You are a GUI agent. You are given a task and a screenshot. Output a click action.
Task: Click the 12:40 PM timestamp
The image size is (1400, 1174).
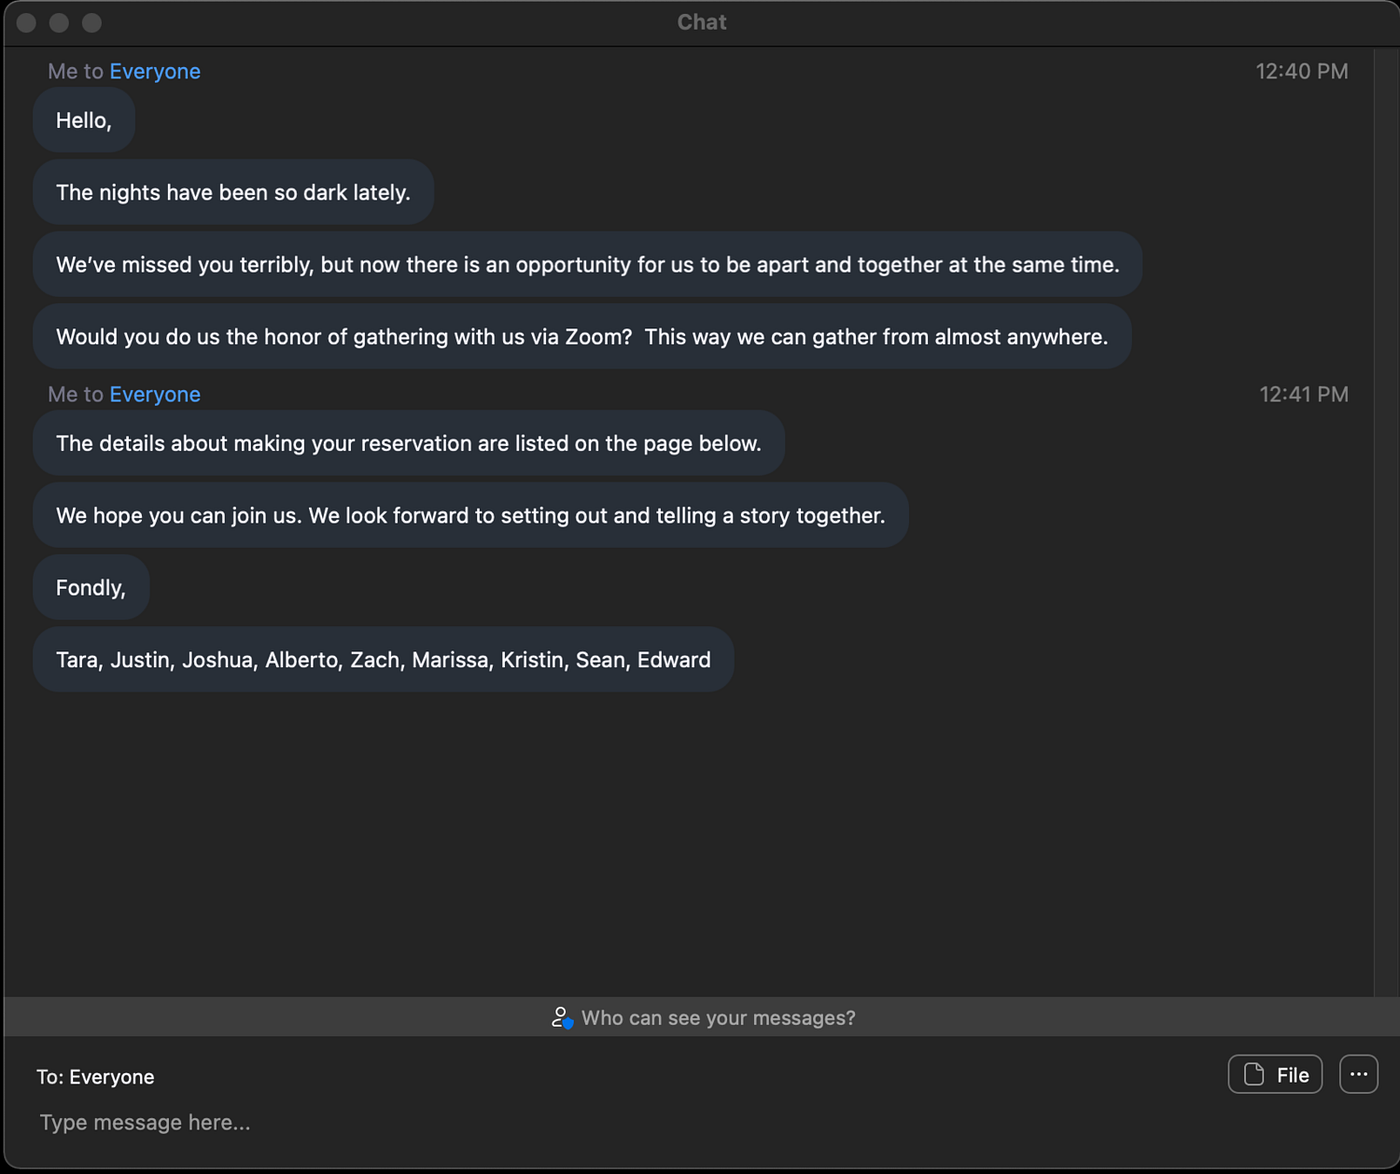[x=1301, y=71]
